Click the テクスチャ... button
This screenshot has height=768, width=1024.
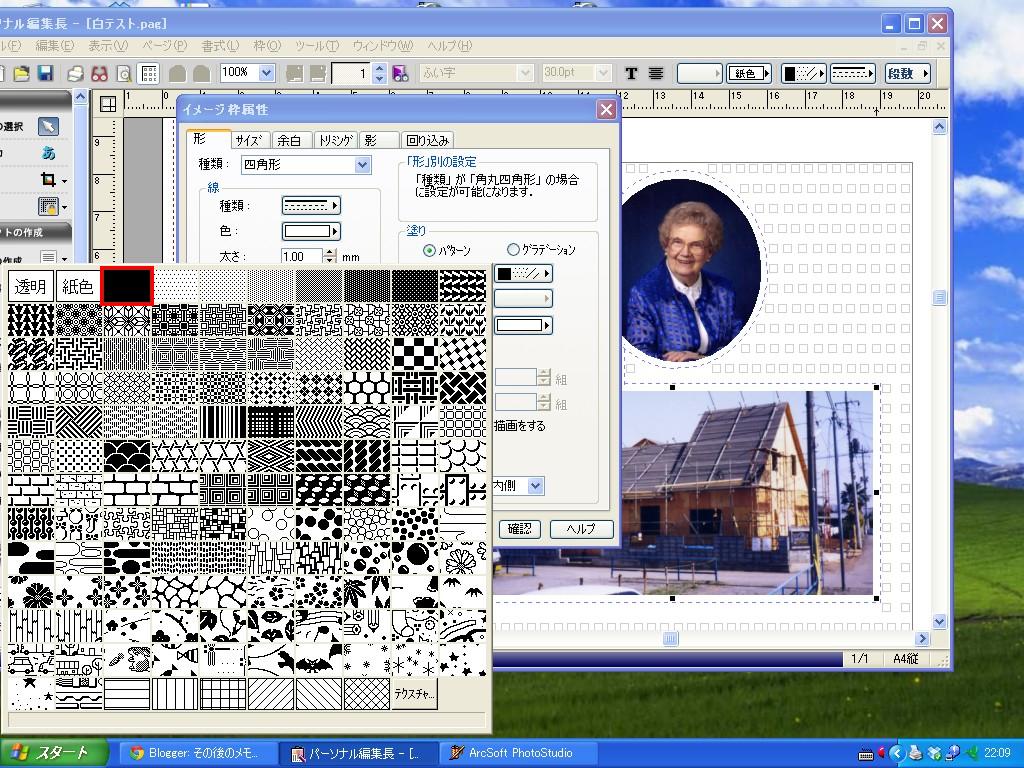(x=414, y=694)
